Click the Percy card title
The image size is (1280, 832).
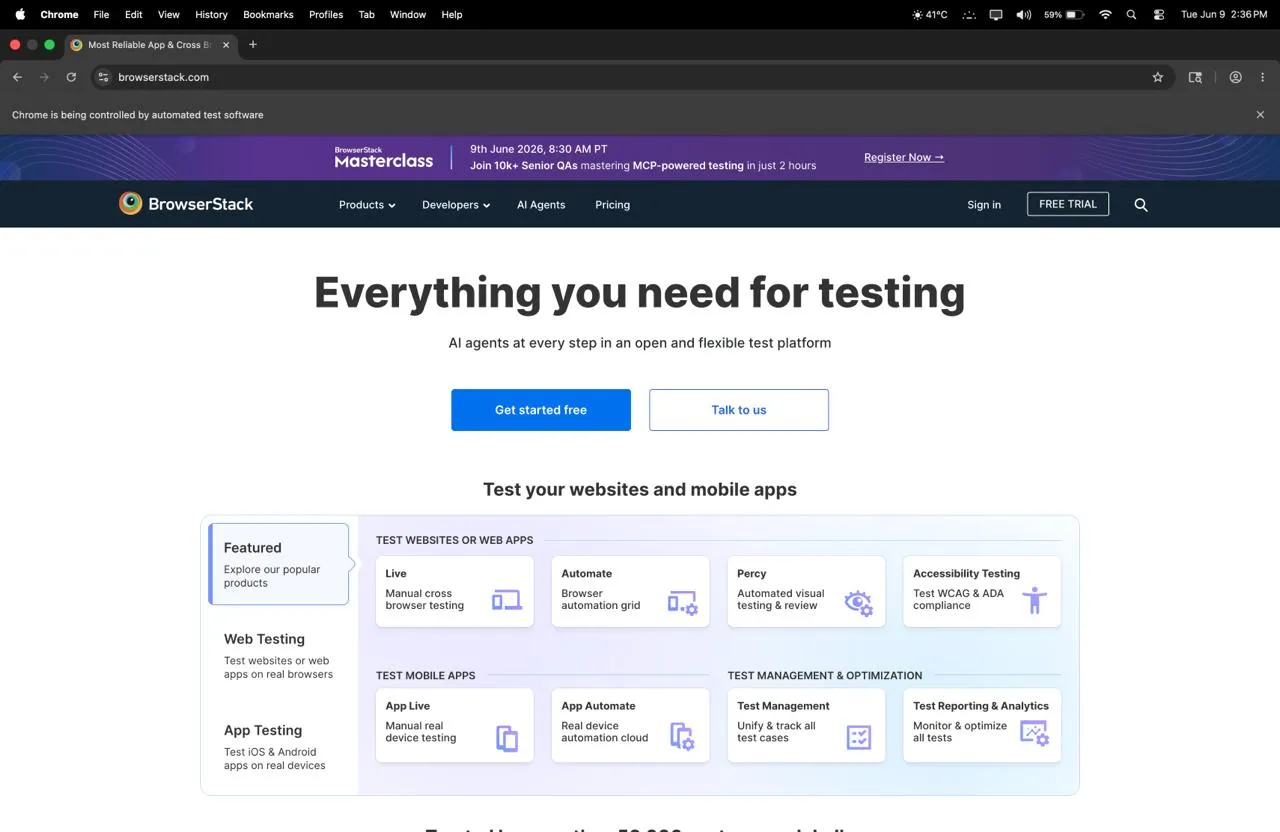tap(752, 574)
